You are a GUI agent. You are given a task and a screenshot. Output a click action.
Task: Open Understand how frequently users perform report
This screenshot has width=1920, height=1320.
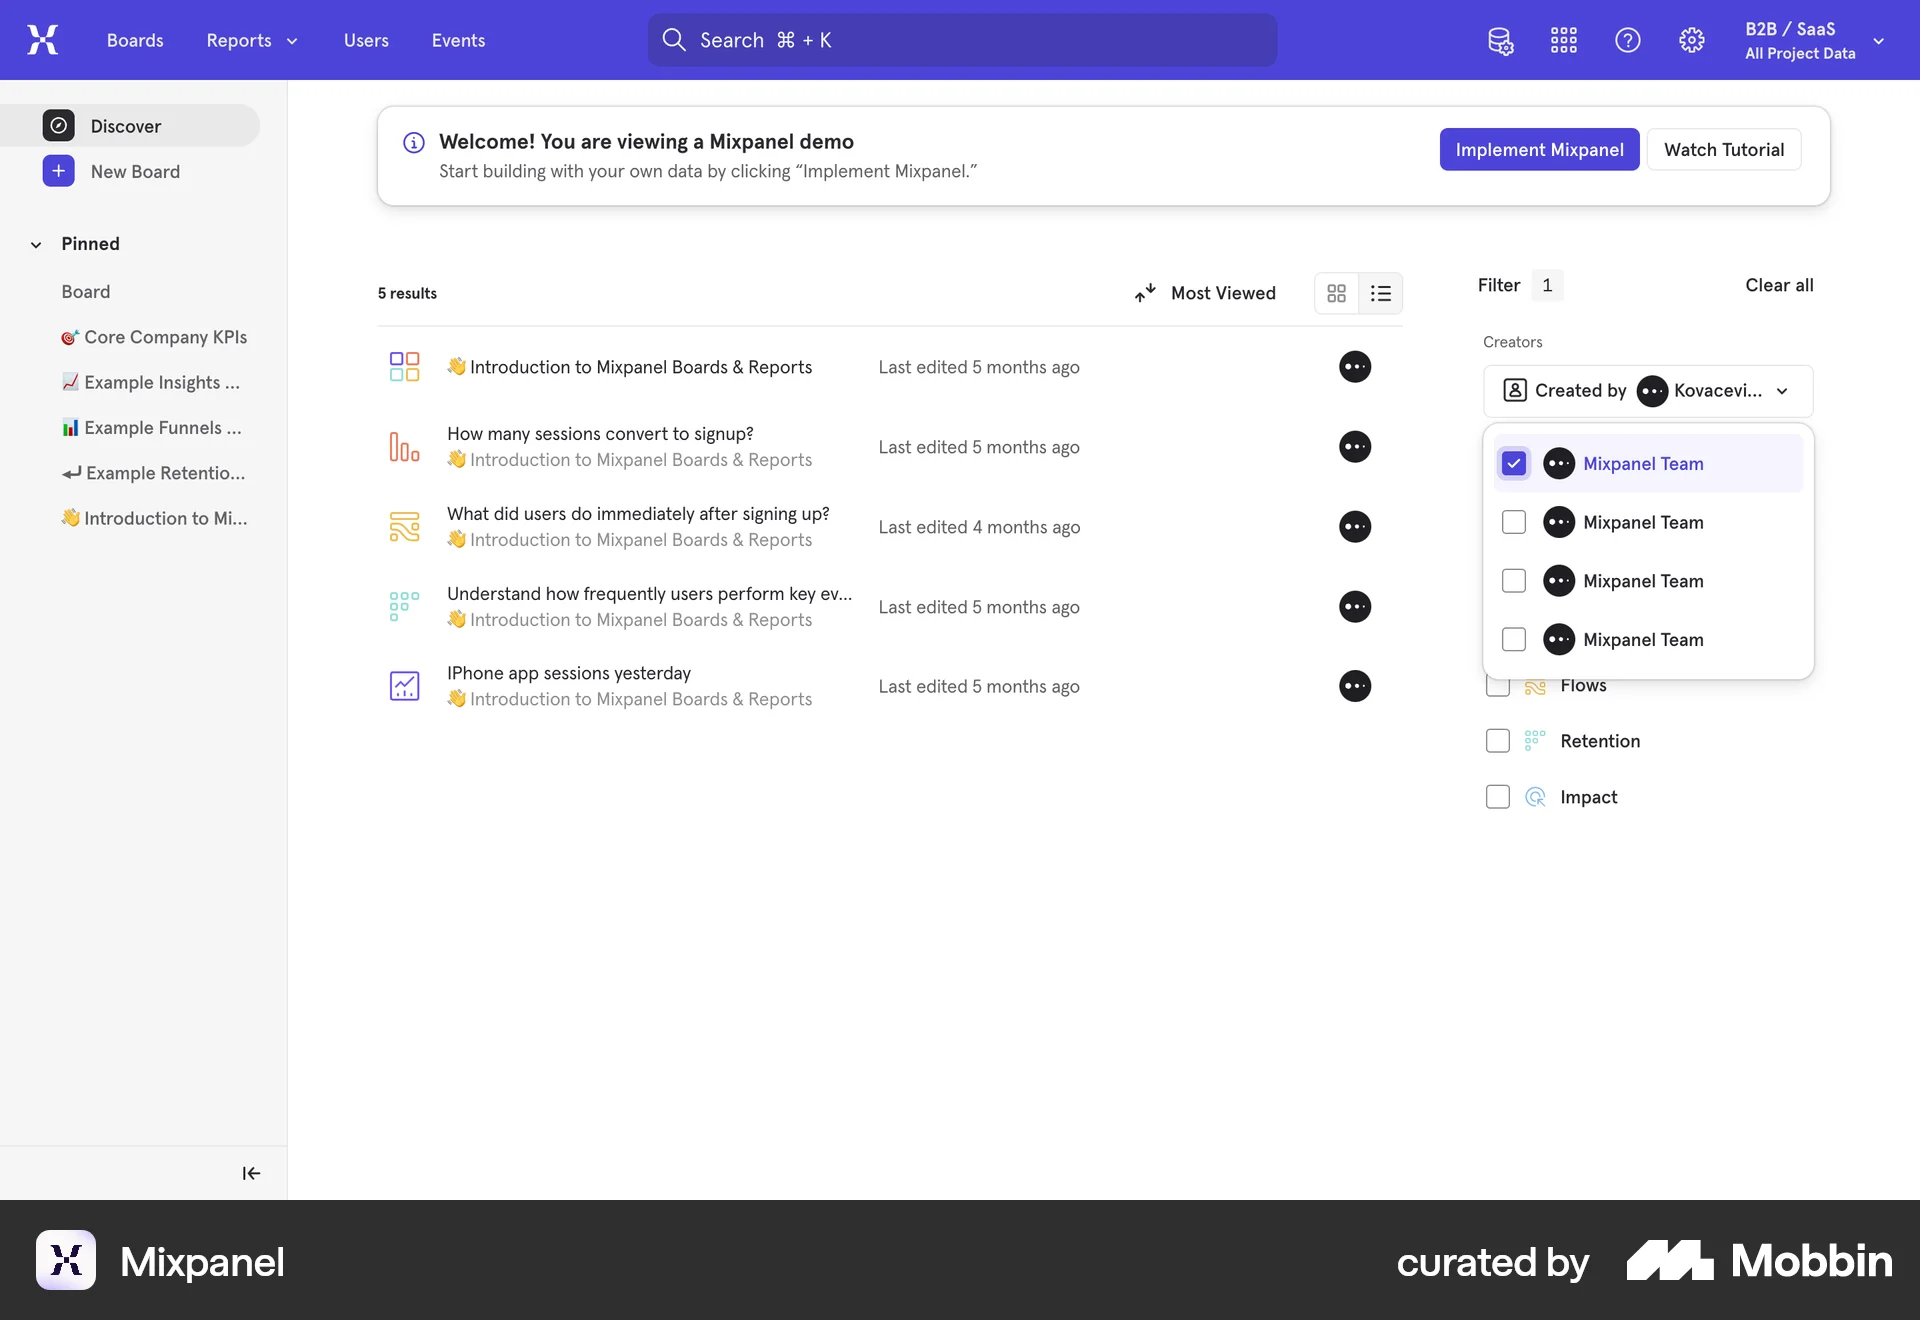pos(649,593)
